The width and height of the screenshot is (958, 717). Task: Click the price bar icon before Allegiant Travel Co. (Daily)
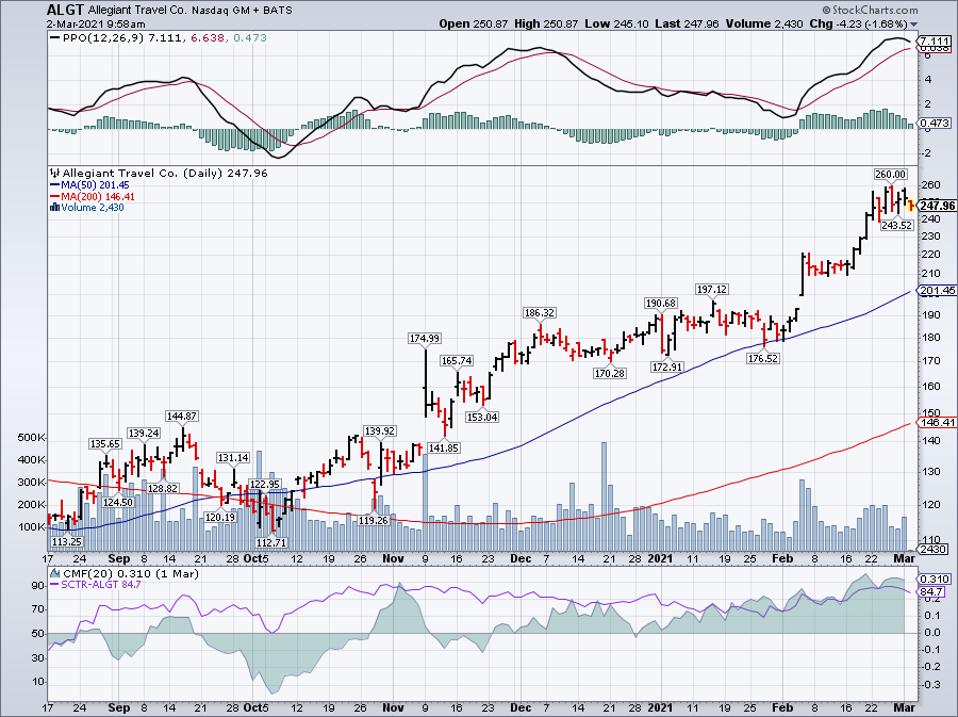tap(55, 173)
